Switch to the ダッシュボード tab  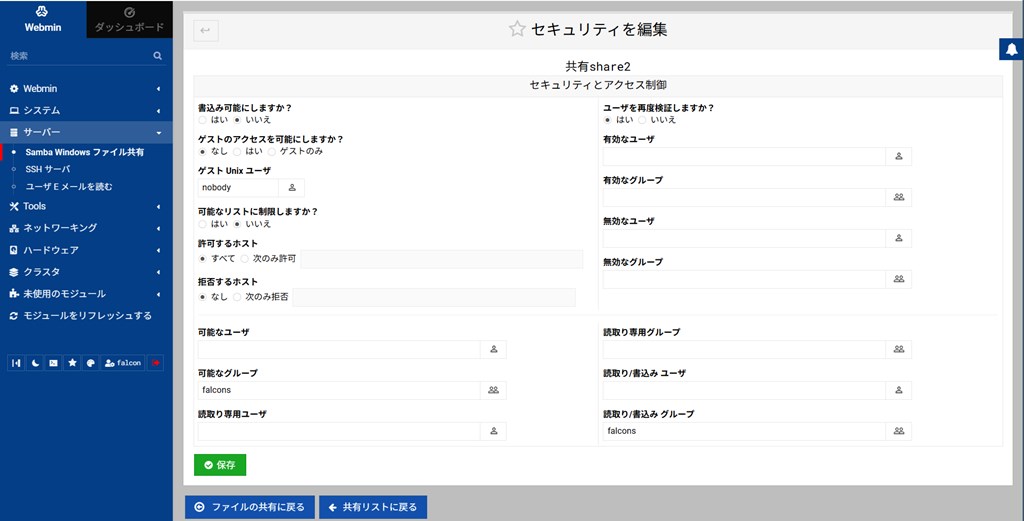coord(129,19)
